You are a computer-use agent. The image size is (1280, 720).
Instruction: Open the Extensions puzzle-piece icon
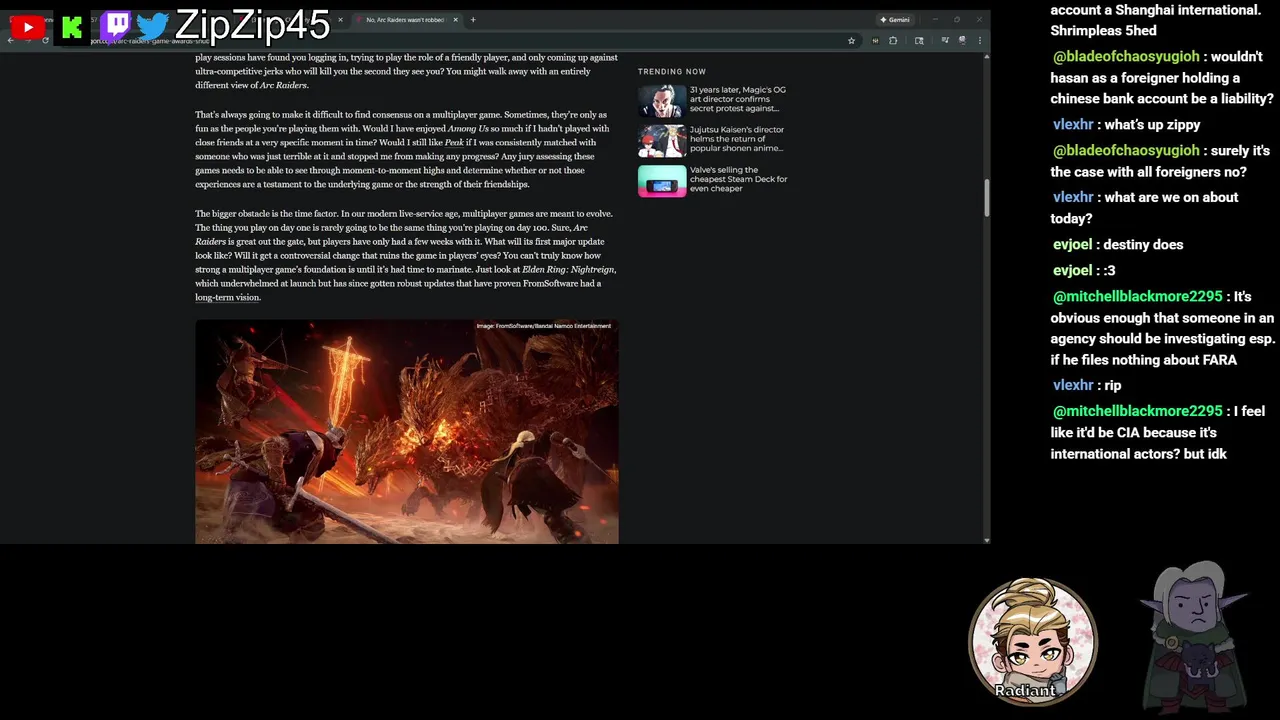[x=892, y=41]
